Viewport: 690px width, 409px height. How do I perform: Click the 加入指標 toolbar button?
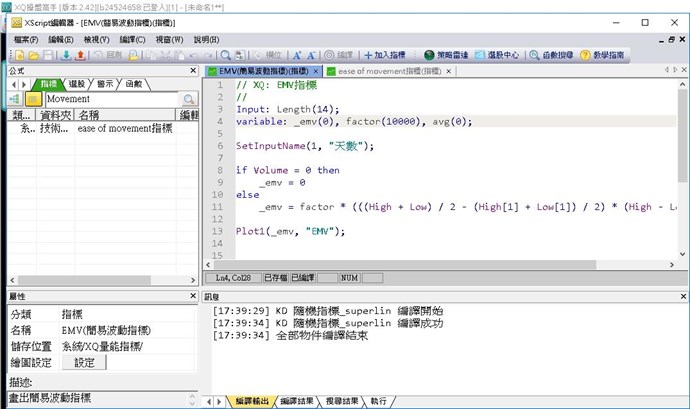click(385, 56)
